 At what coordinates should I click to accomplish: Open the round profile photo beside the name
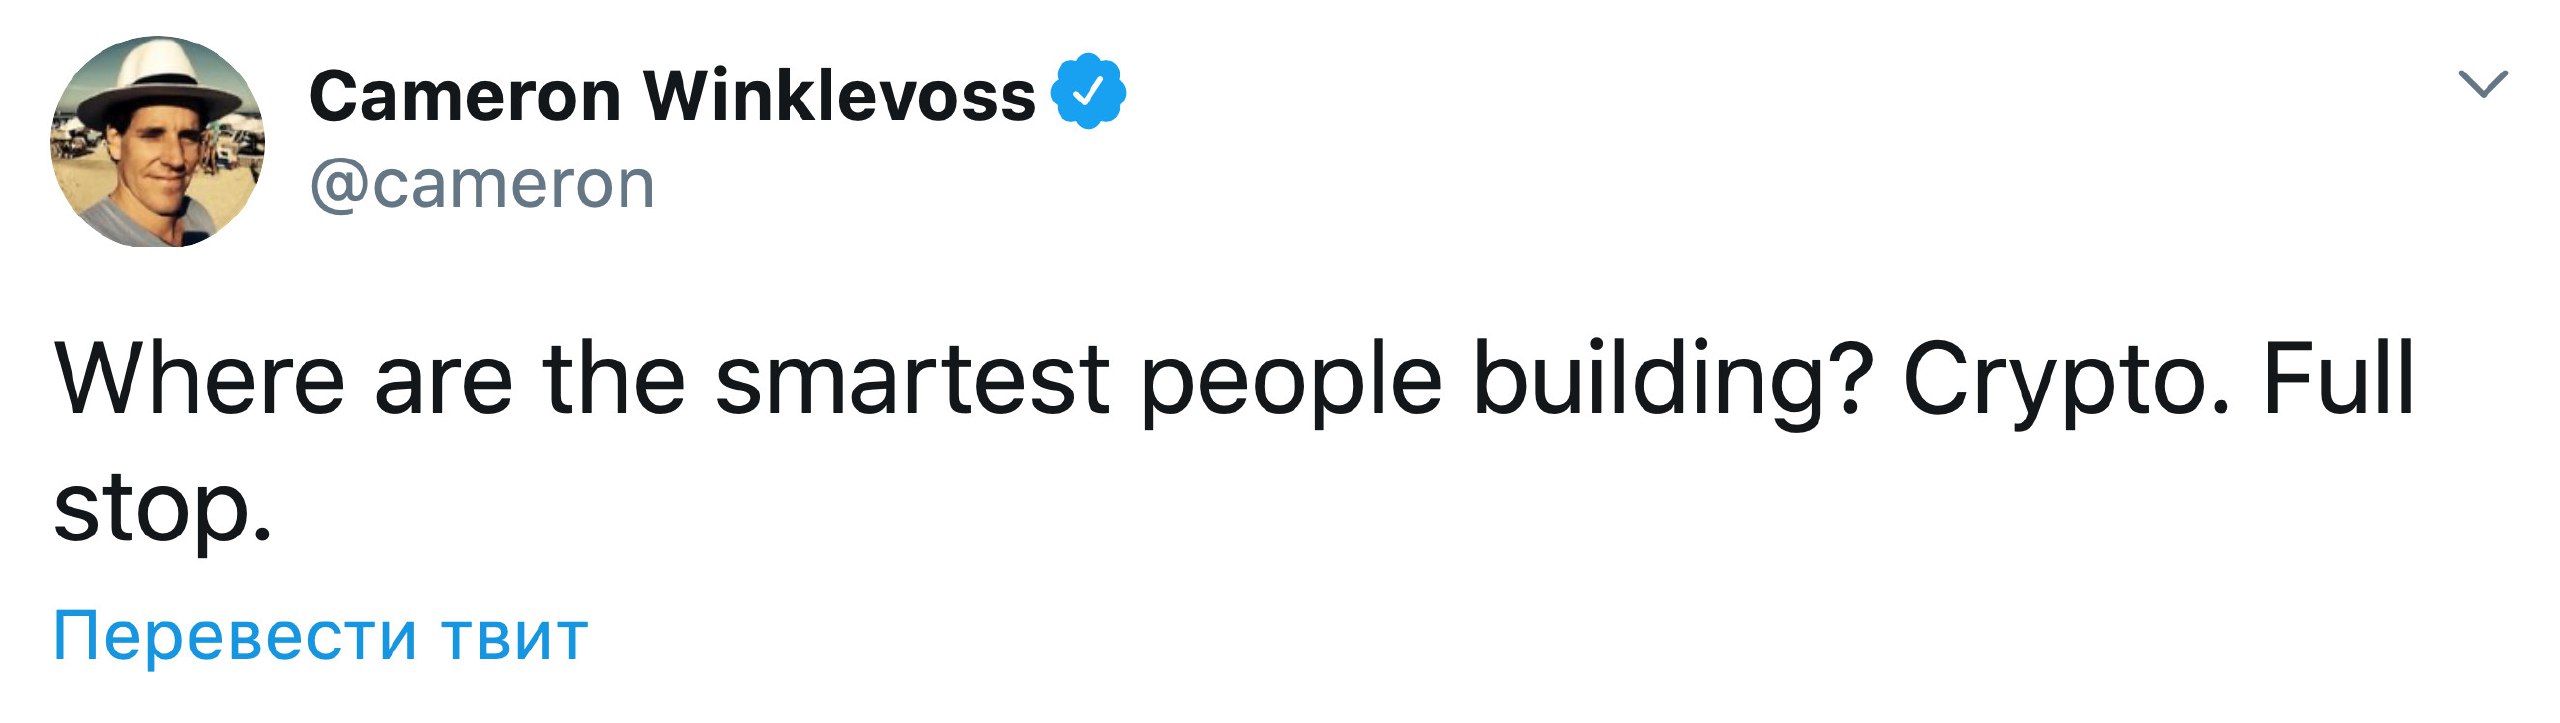click(158, 142)
